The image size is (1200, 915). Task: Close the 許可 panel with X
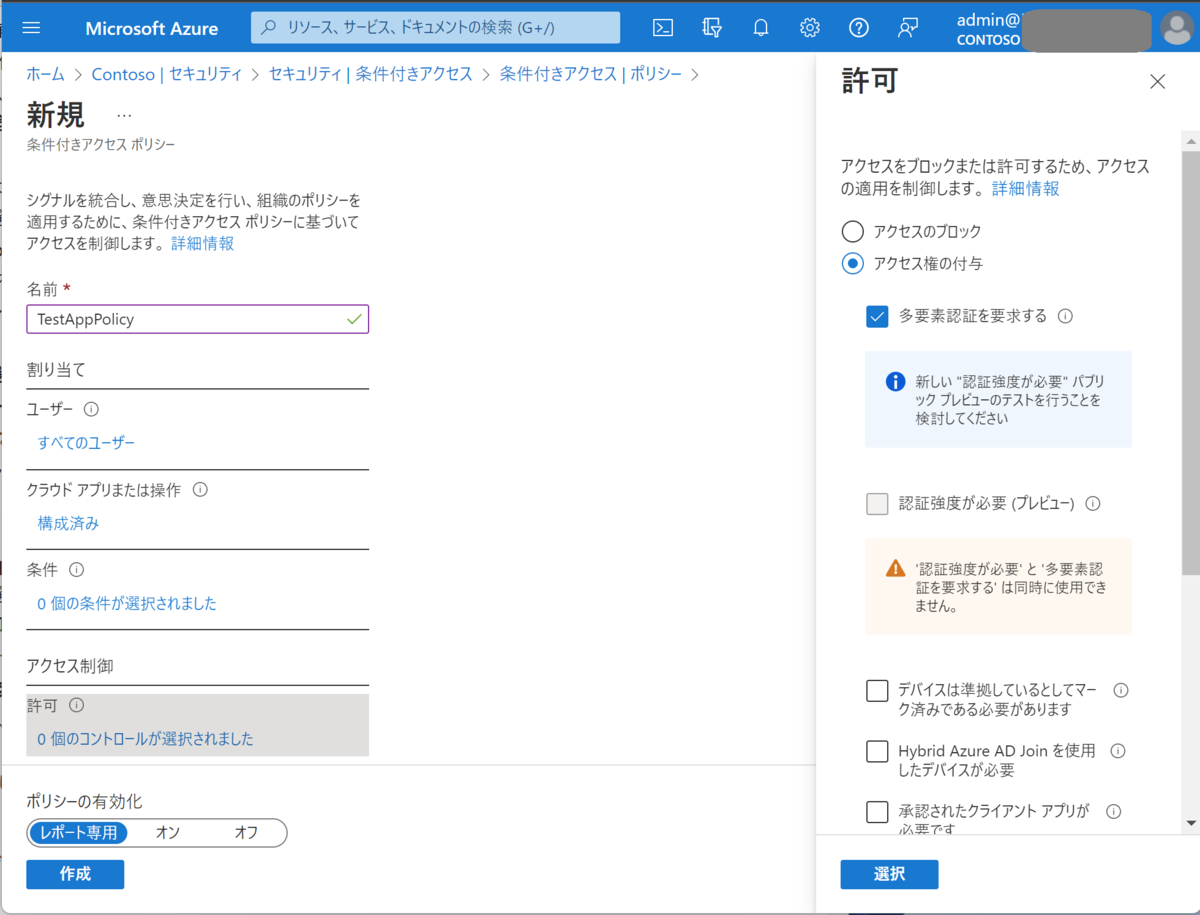(1158, 82)
